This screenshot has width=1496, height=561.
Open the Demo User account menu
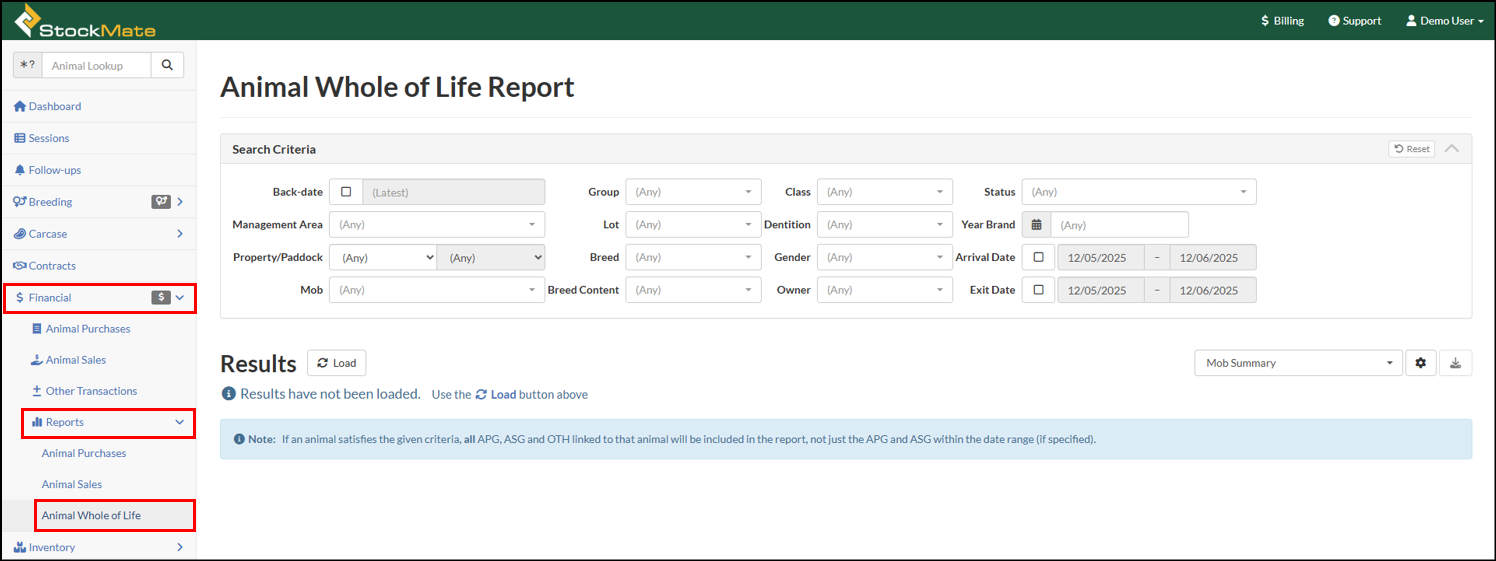[1444, 20]
